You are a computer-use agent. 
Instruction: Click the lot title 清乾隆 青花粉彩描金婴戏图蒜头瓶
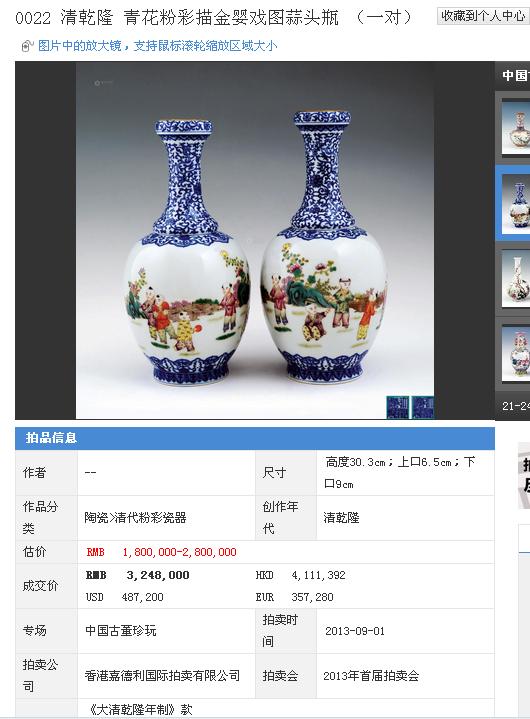199,18
